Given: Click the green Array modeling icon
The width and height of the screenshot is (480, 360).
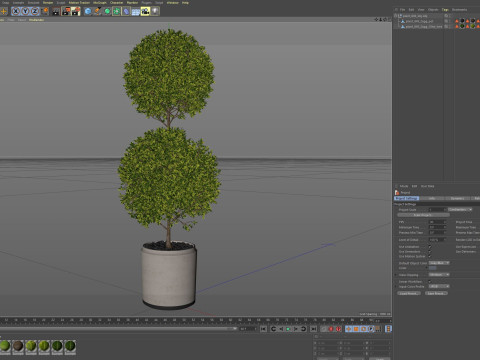Looking at the screenshot, I should 117,11.
